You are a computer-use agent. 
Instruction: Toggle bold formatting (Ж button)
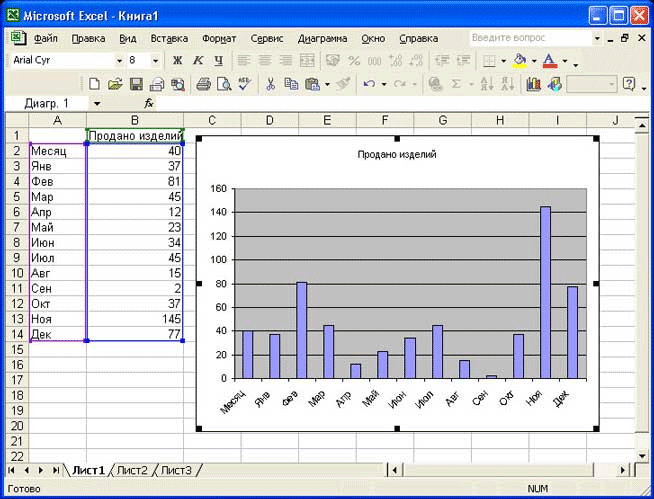tap(178, 61)
